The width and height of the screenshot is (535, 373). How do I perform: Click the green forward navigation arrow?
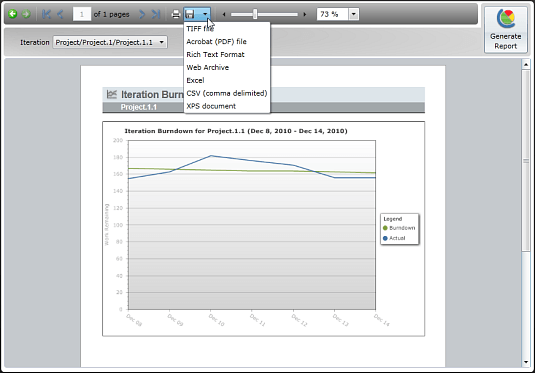[26, 14]
